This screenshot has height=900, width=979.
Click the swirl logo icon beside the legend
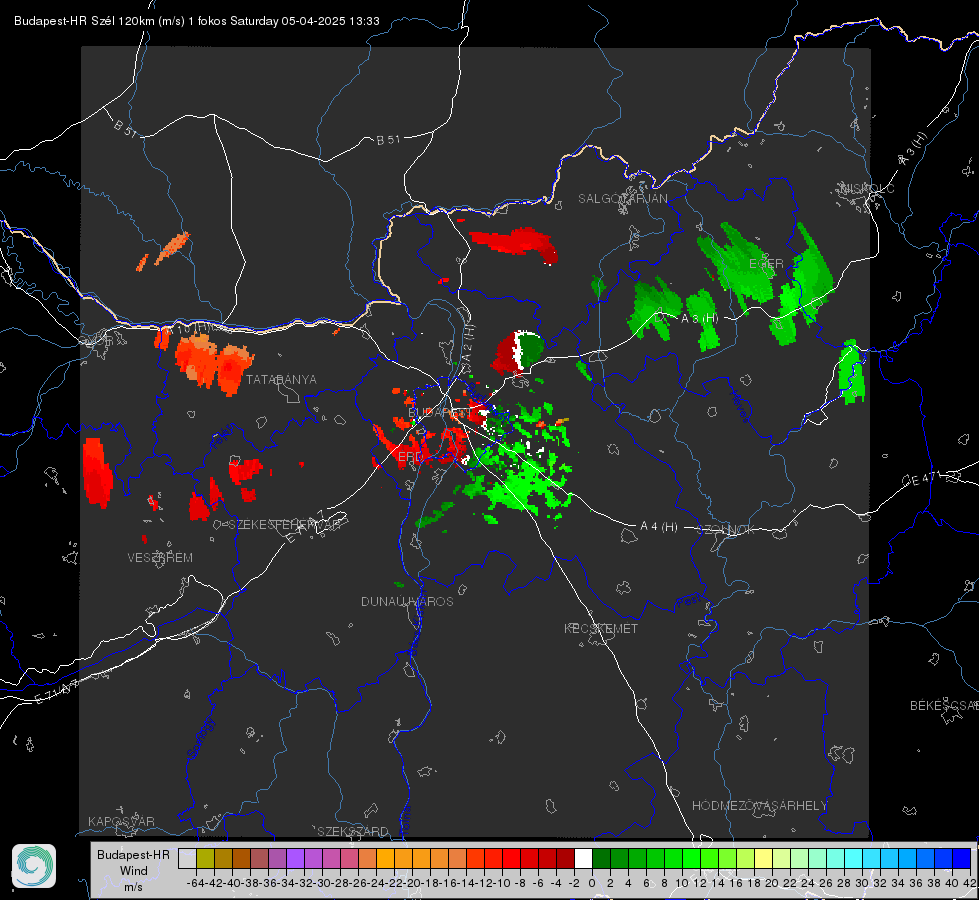pos(34,866)
